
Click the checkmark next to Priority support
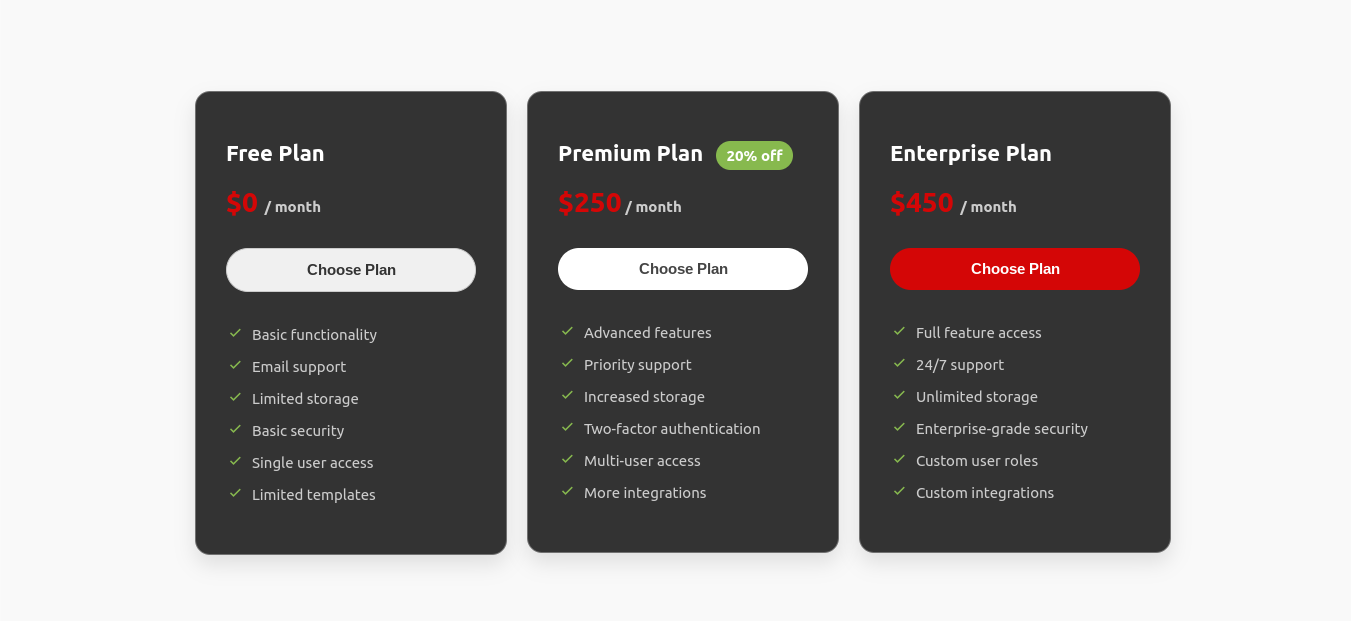coord(568,364)
